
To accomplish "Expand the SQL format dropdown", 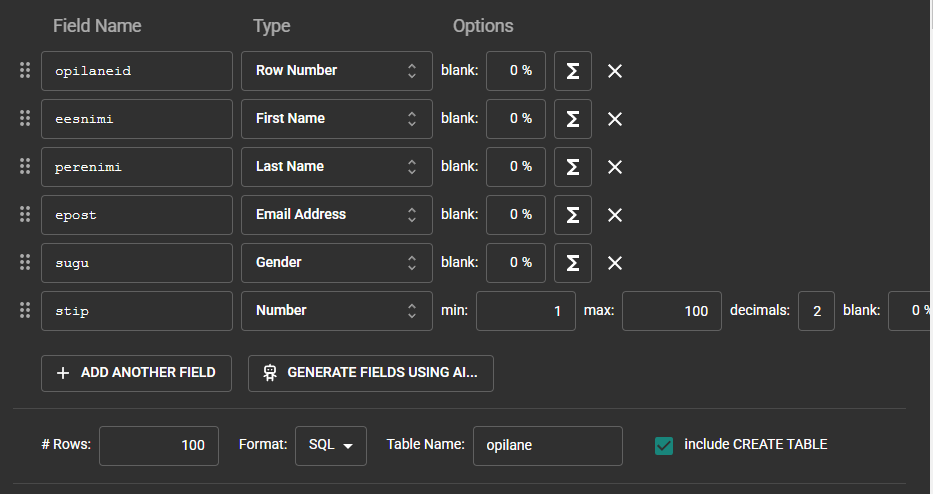I will tap(330, 446).
